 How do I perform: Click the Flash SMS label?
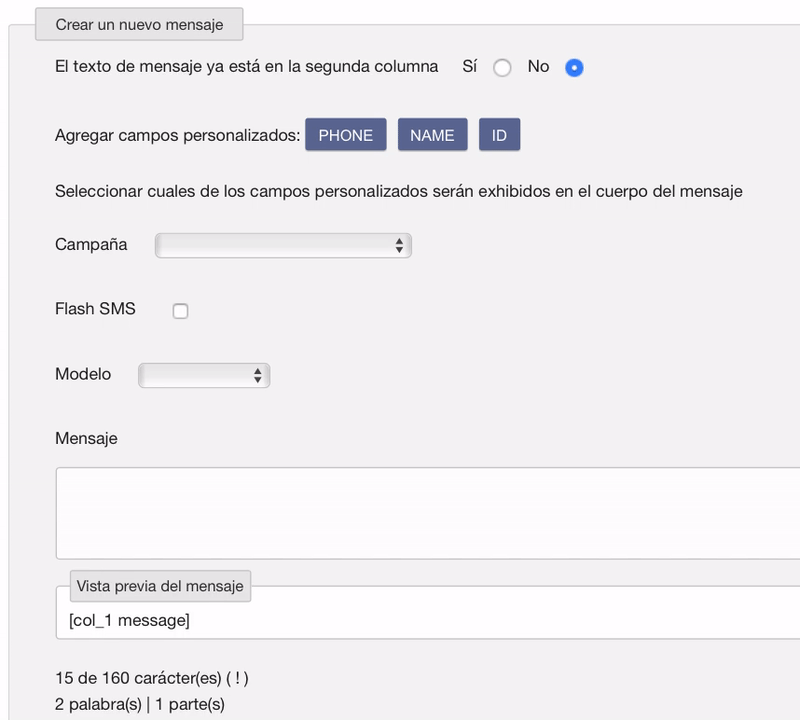[95, 308]
